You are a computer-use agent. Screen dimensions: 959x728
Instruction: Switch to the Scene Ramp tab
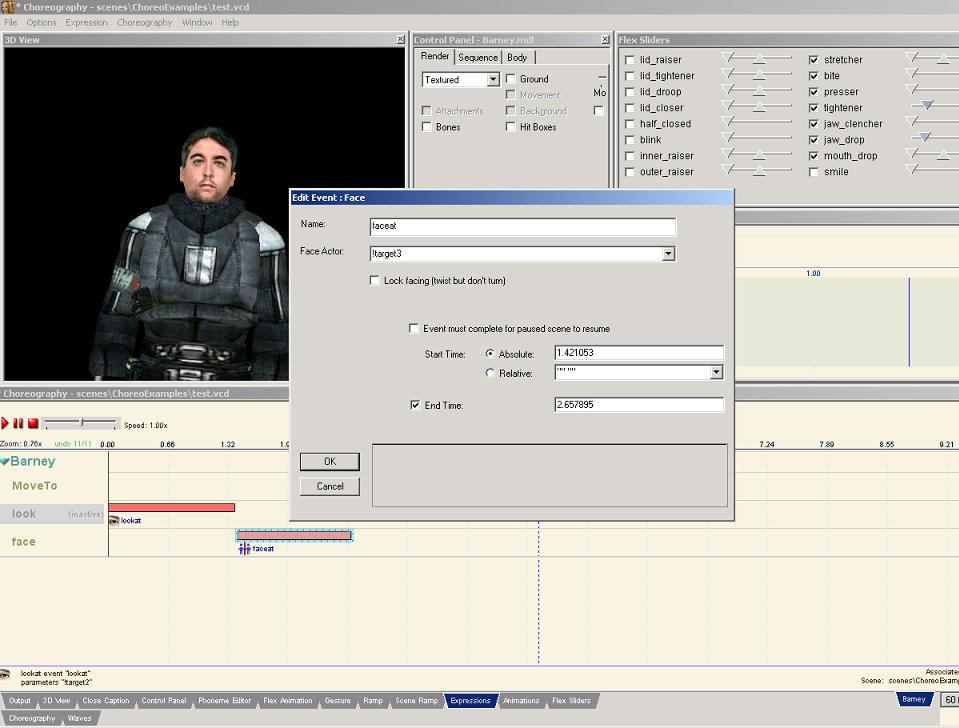417,700
